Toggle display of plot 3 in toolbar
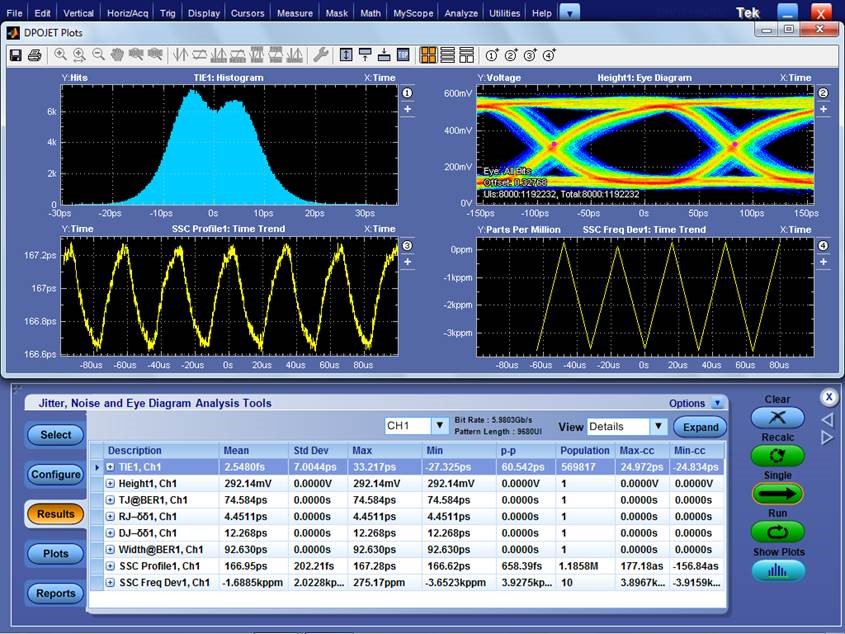Image resolution: width=845 pixels, height=634 pixels. pyautogui.click(x=528, y=55)
